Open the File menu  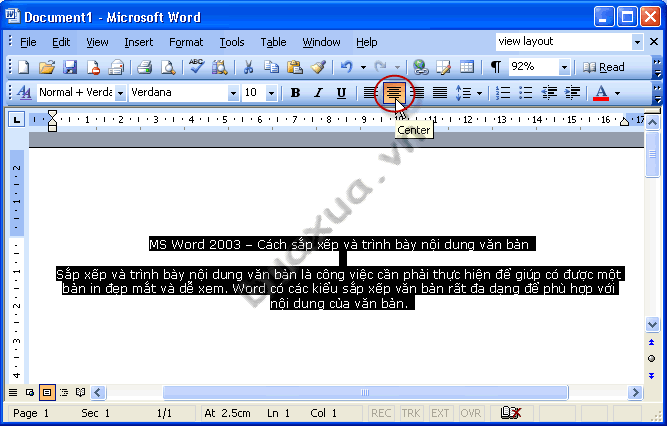[x=28, y=42]
